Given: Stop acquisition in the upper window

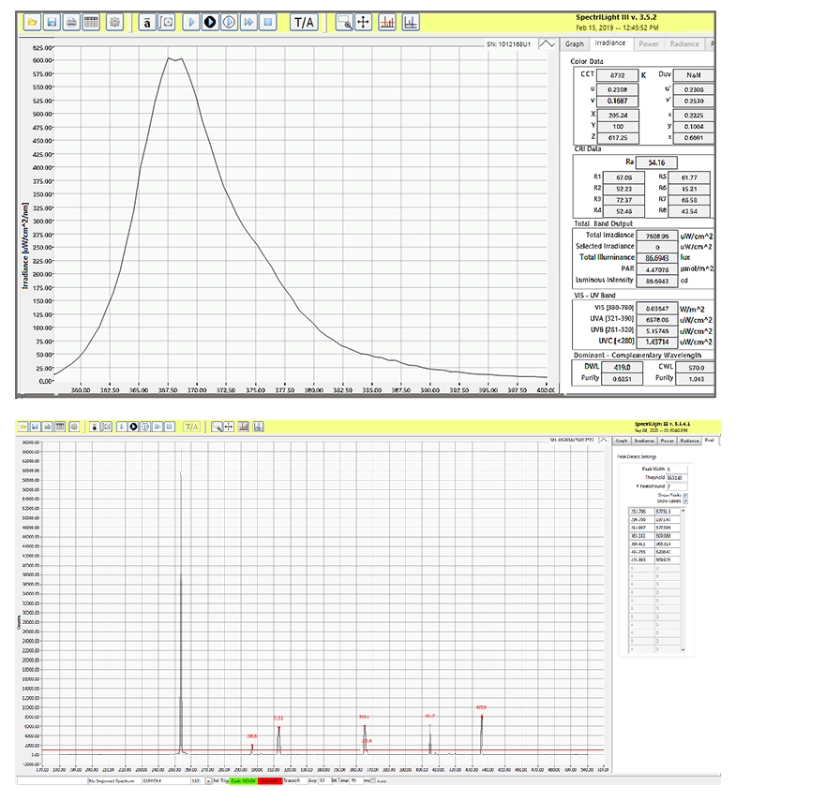Looking at the screenshot, I should tap(268, 22).
